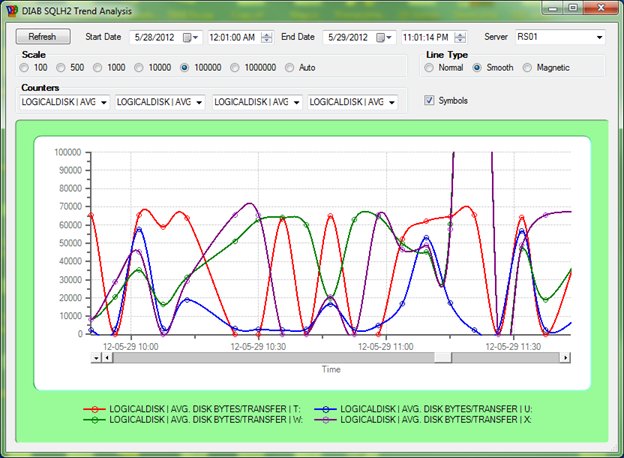Open the End Date calendar picker
This screenshot has width=624, height=458.
coord(384,37)
